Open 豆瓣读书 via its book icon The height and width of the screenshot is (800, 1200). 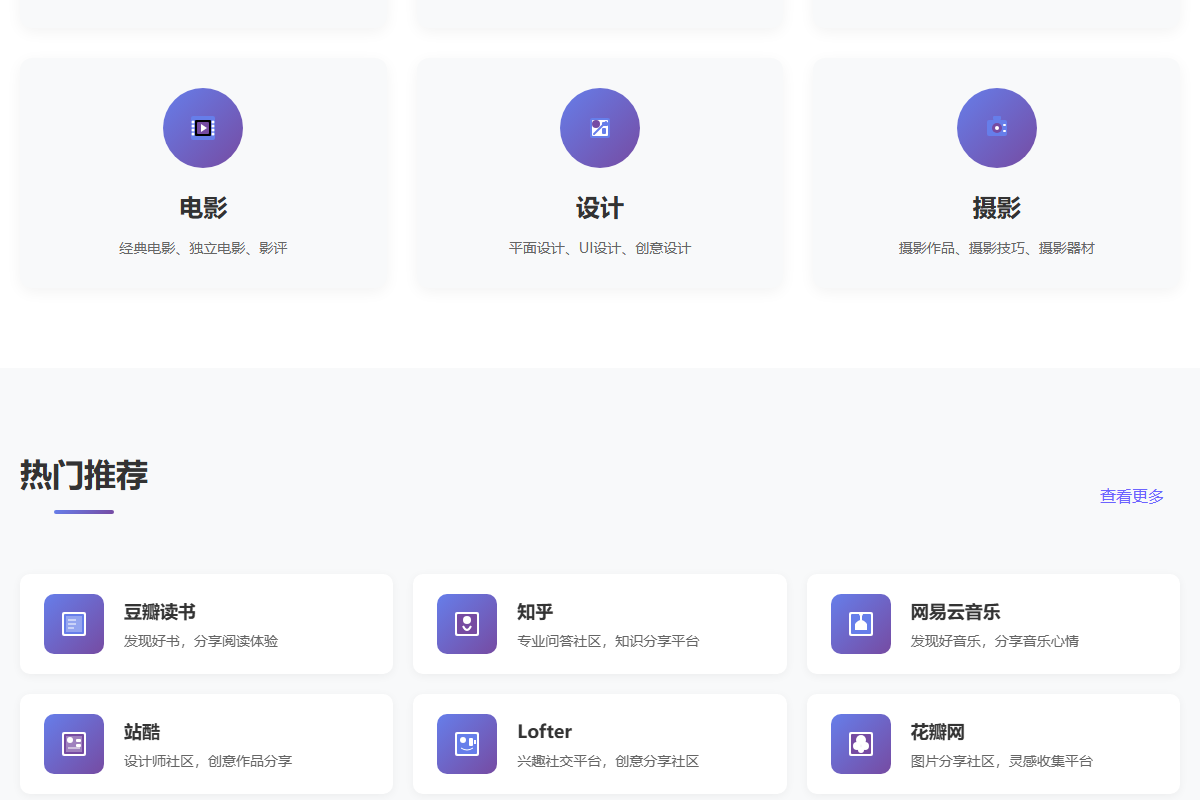pos(73,623)
